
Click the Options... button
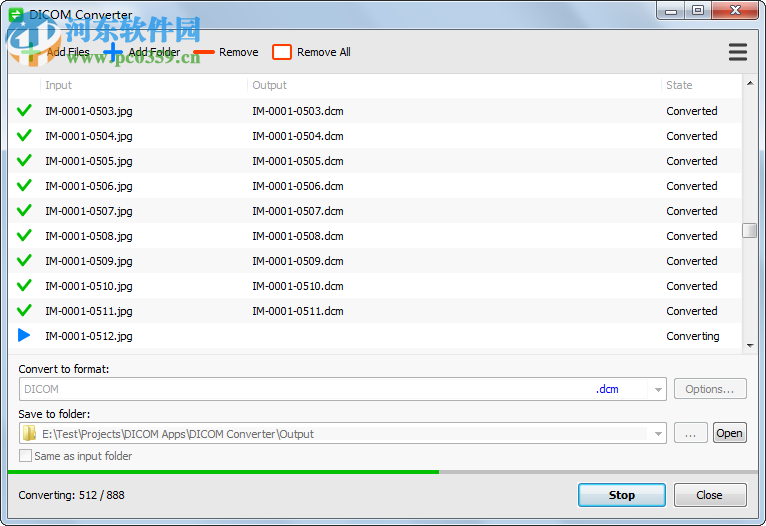(x=710, y=389)
